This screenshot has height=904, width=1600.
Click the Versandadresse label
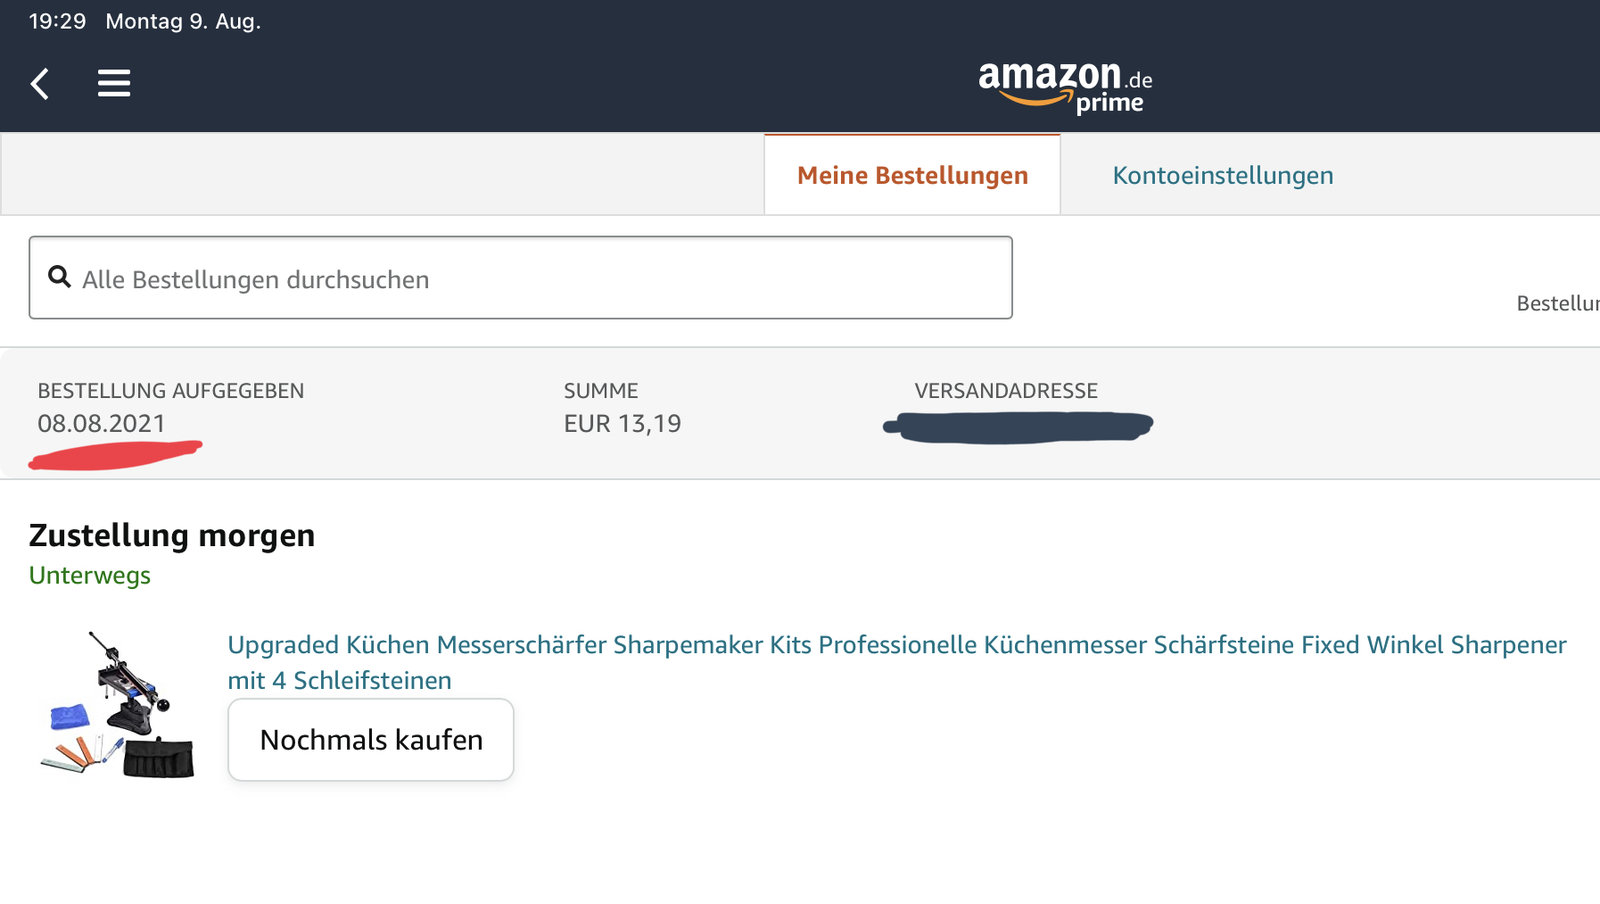click(1006, 391)
